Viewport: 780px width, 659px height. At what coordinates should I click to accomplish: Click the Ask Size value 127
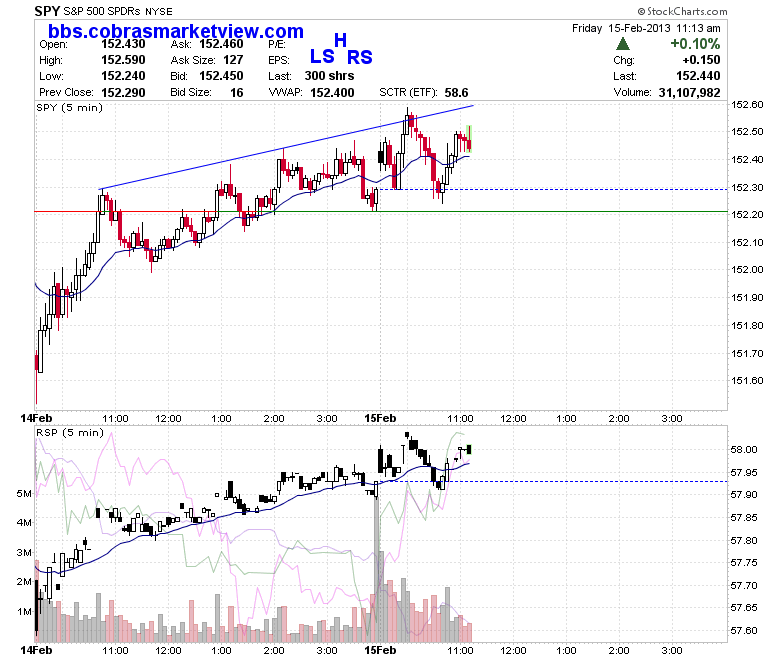233,60
